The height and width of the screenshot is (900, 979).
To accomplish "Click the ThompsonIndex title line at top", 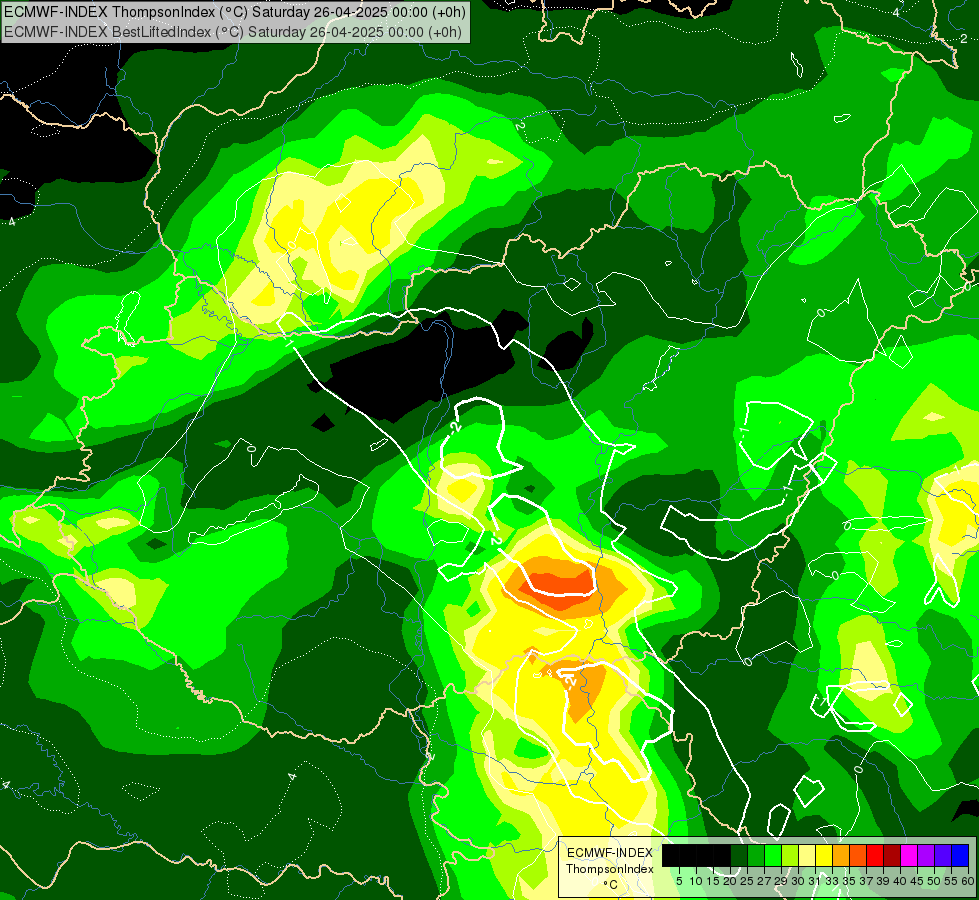I will pyautogui.click(x=235, y=12).
